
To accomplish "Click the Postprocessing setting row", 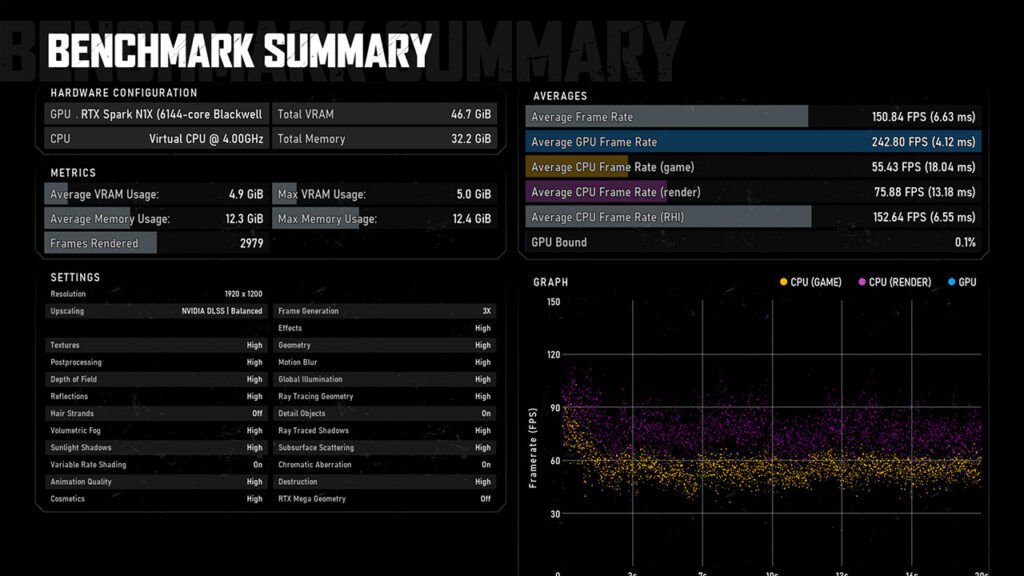I will pos(157,362).
